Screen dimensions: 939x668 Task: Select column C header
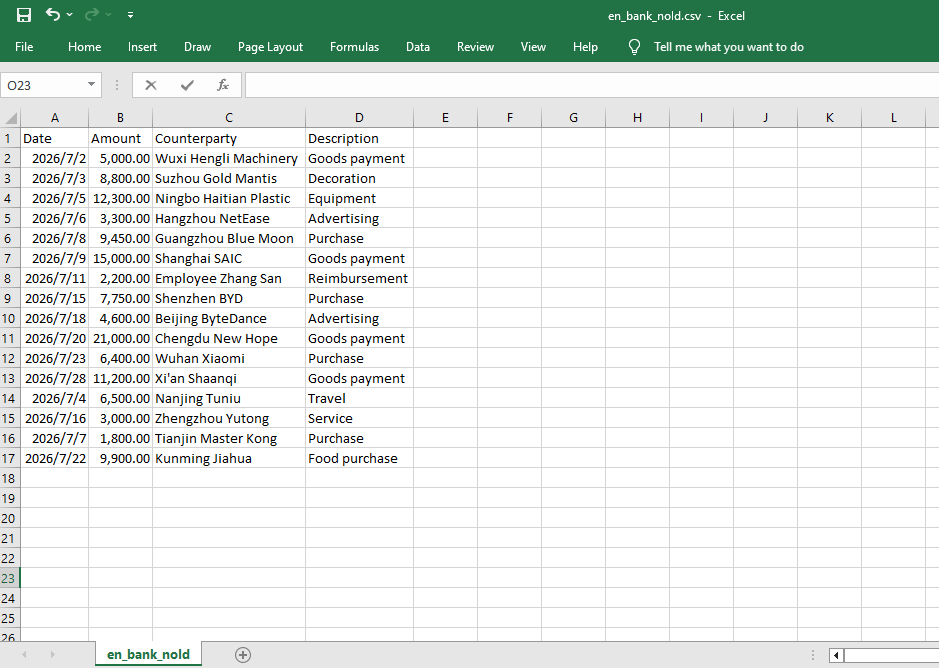pyautogui.click(x=229, y=117)
